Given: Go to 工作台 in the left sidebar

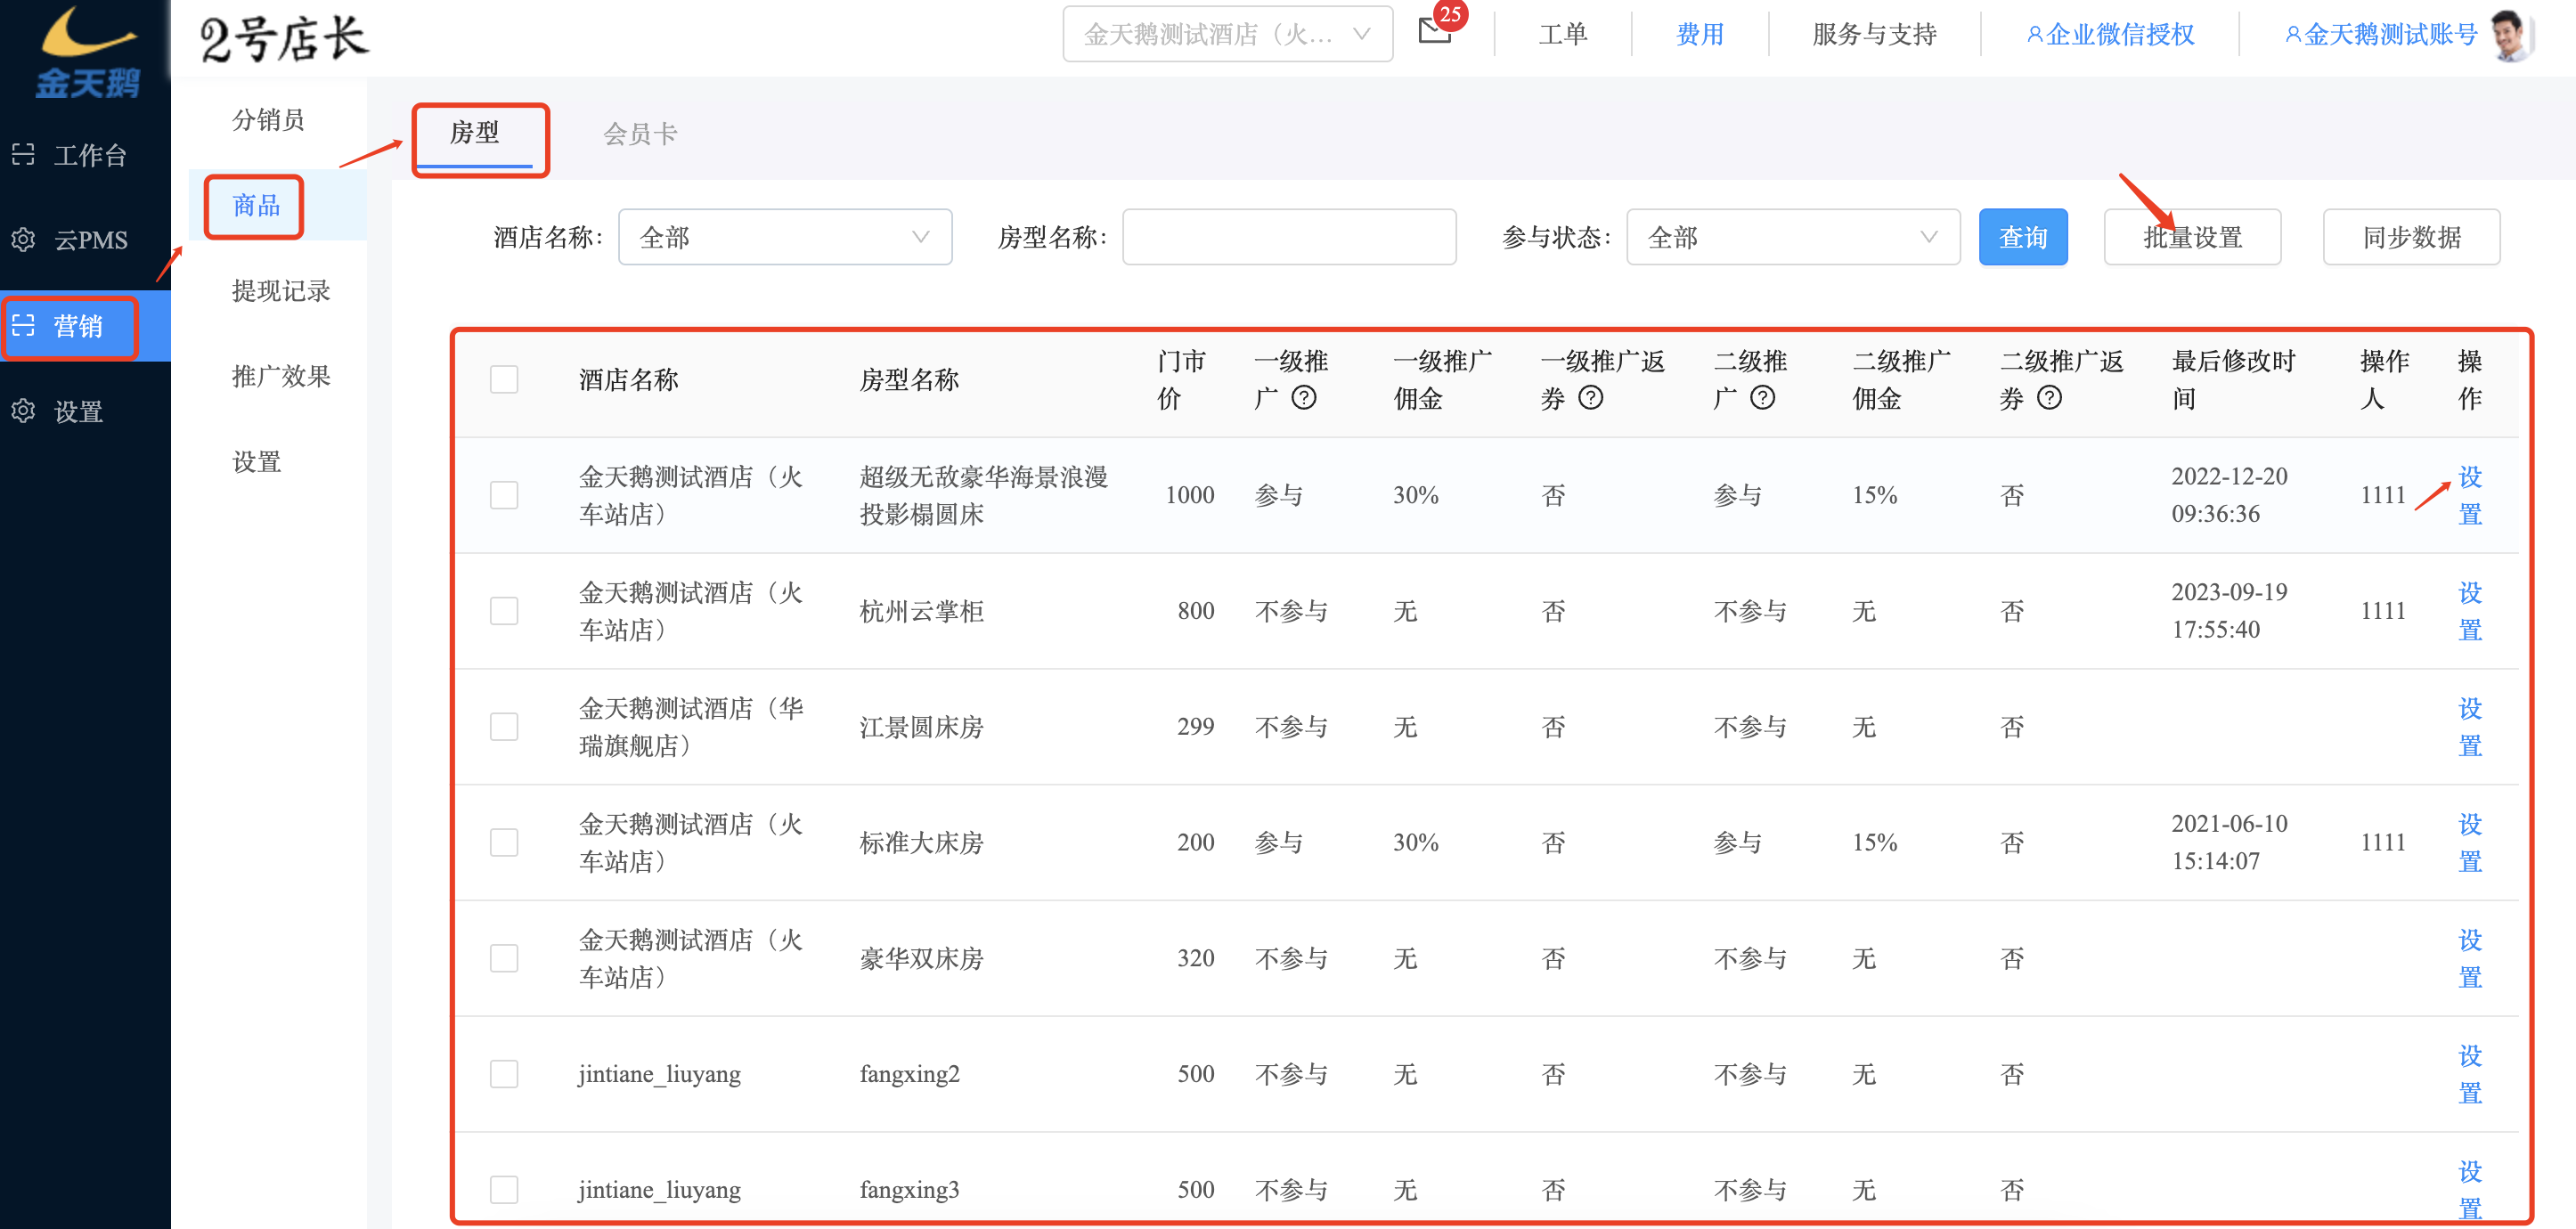Looking at the screenshot, I should (x=85, y=155).
